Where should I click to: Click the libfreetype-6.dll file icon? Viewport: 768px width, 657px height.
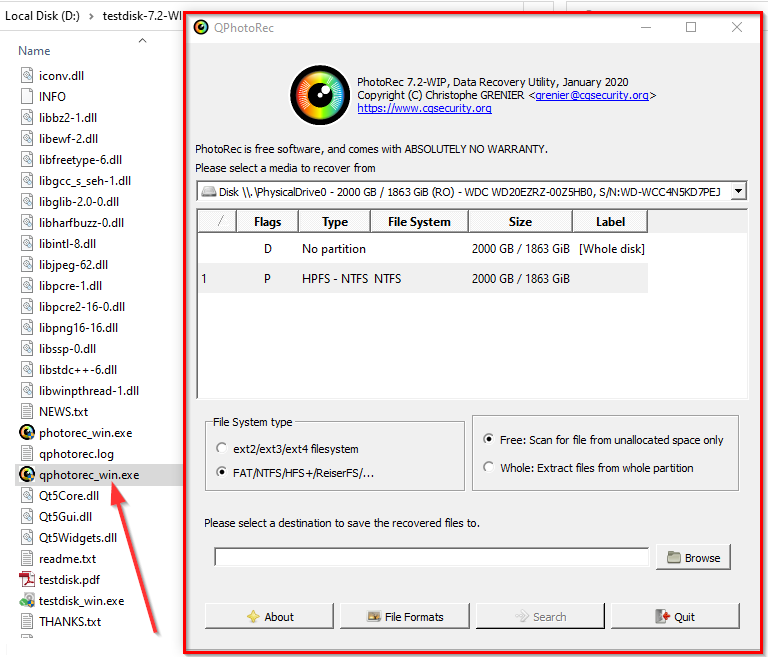point(27,160)
